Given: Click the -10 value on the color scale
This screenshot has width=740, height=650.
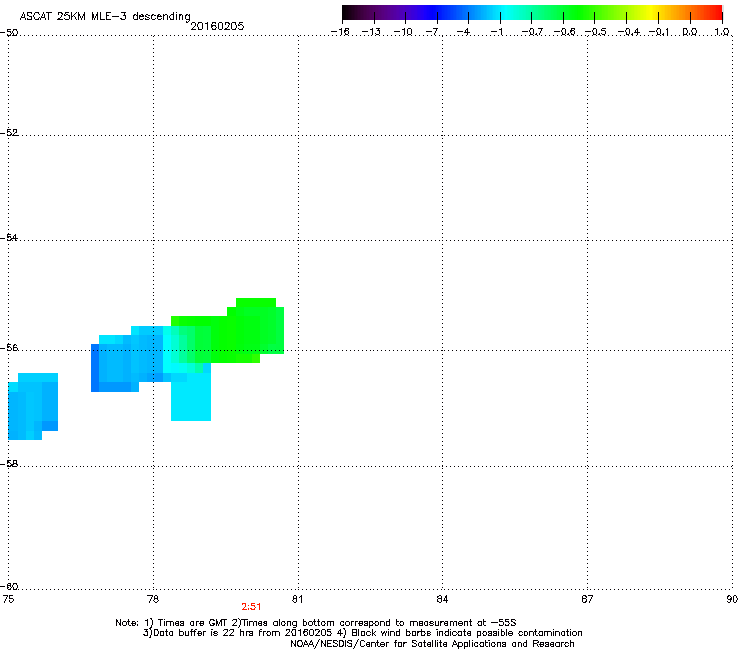Looking at the screenshot, I should 403,32.
